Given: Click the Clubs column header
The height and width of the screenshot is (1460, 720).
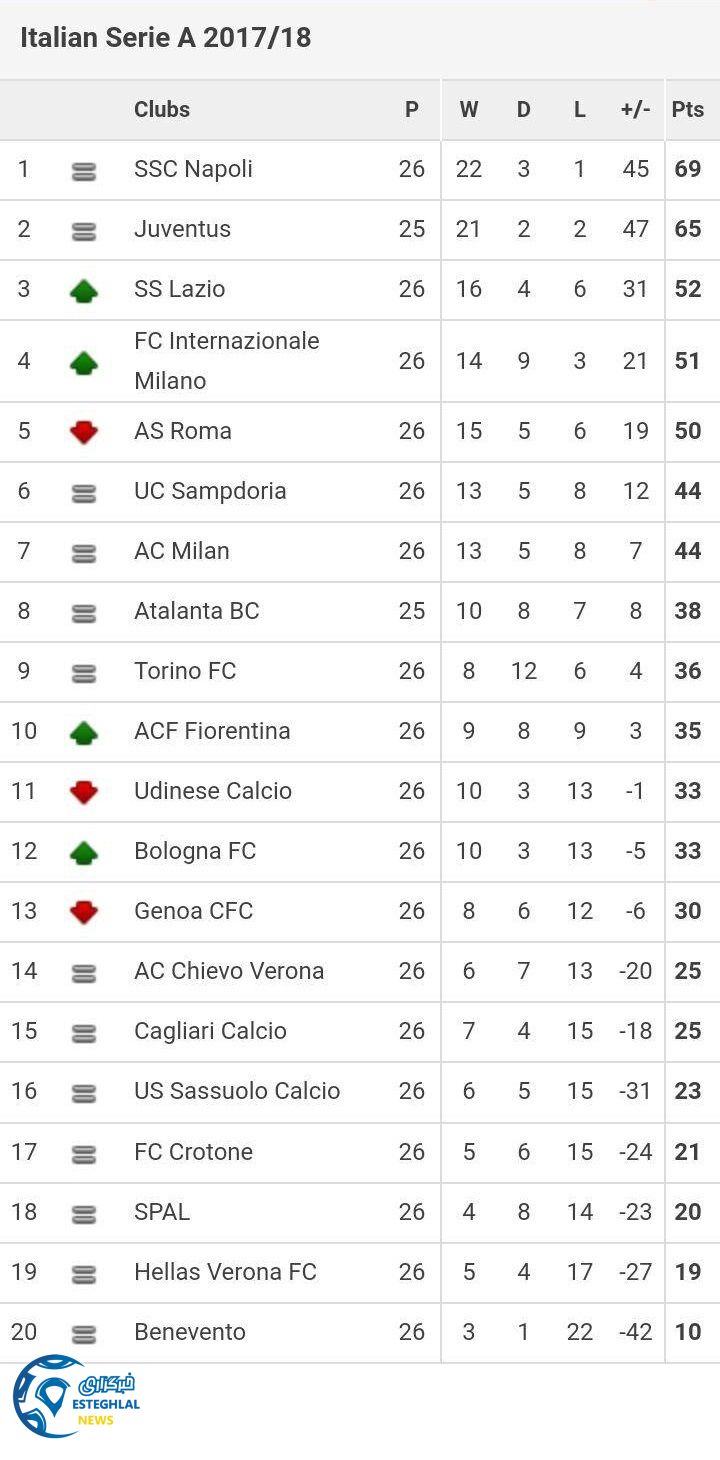Looking at the screenshot, I should pyautogui.click(x=162, y=110).
